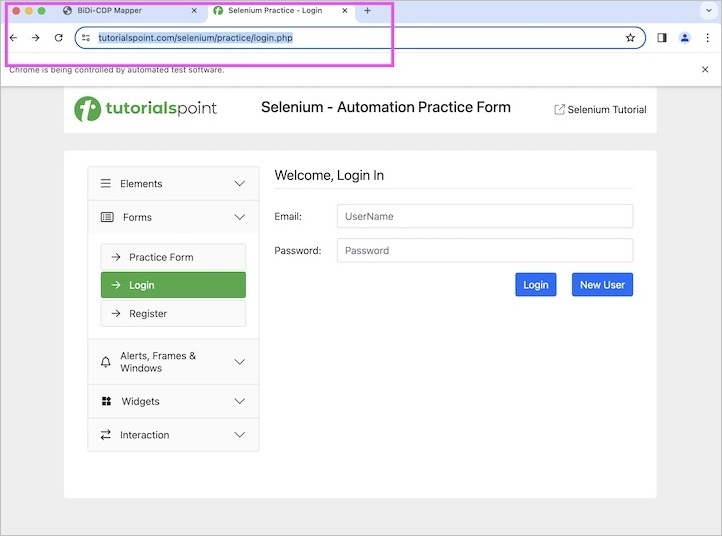This screenshot has width=722, height=536.
Task: Click the Interaction swap arrows icon
Action: (x=105, y=435)
